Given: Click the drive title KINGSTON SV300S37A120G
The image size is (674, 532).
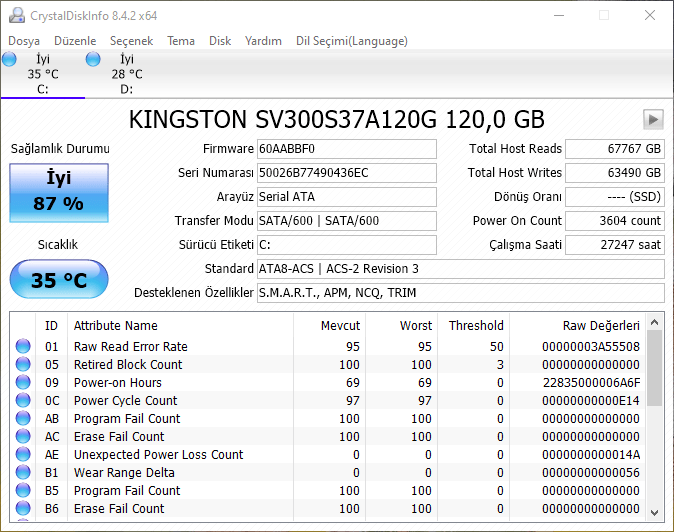Looking at the screenshot, I should (x=337, y=119).
